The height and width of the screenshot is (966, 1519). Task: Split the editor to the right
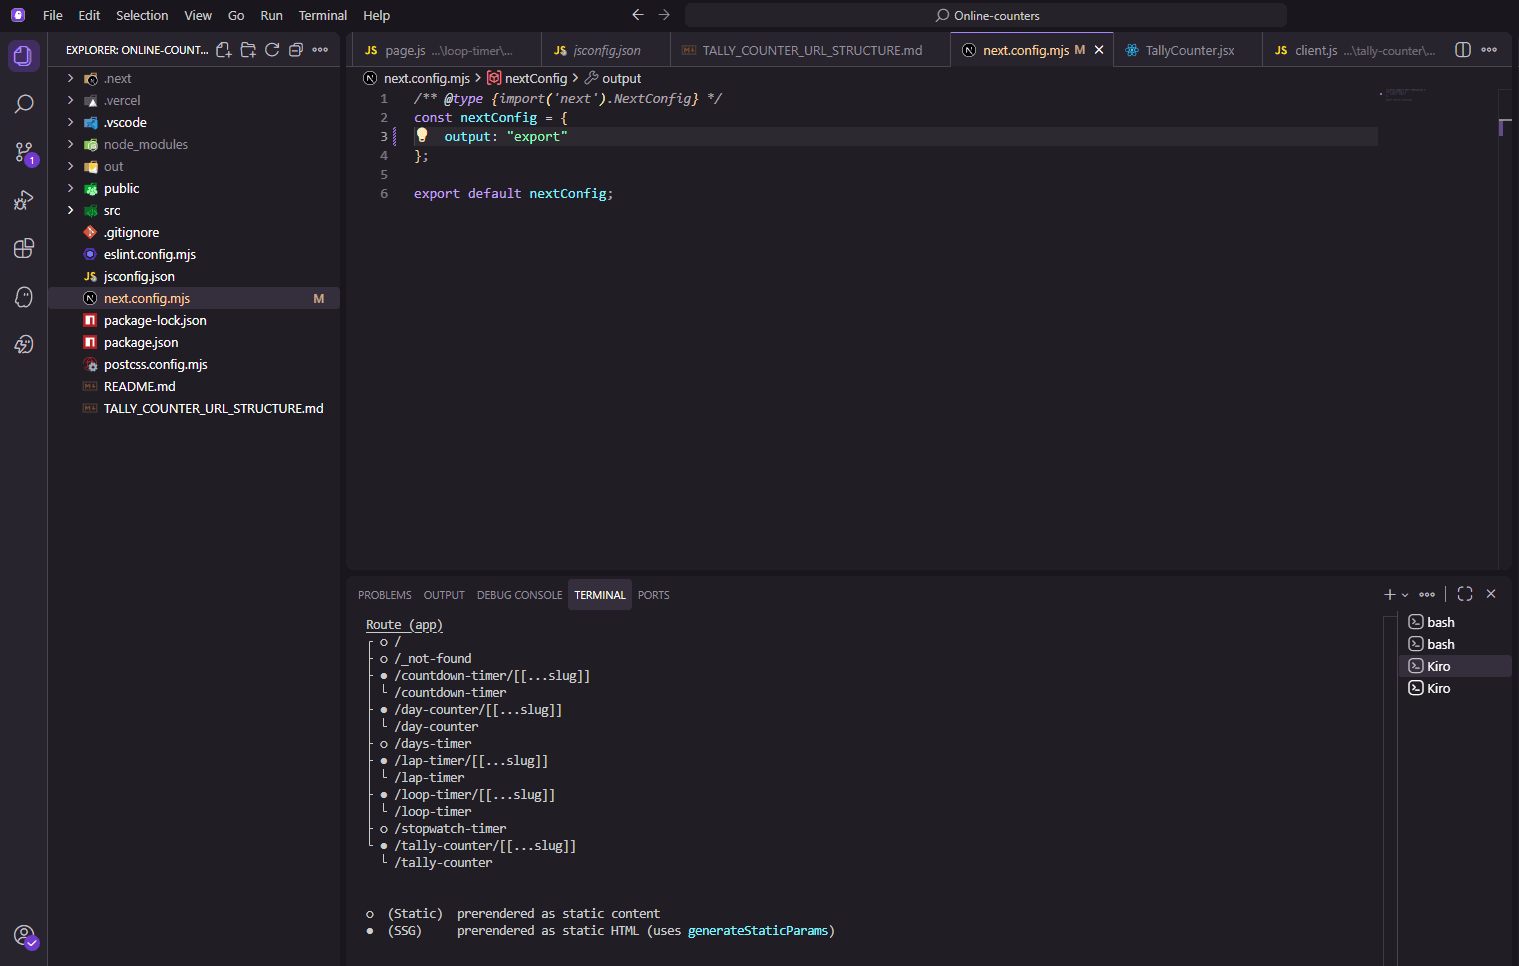[x=1462, y=50]
